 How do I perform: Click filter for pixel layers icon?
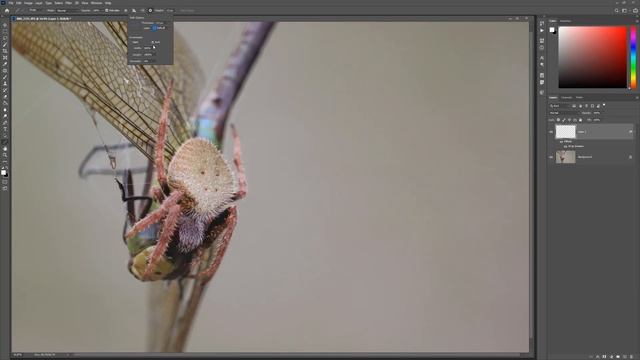[574, 106]
